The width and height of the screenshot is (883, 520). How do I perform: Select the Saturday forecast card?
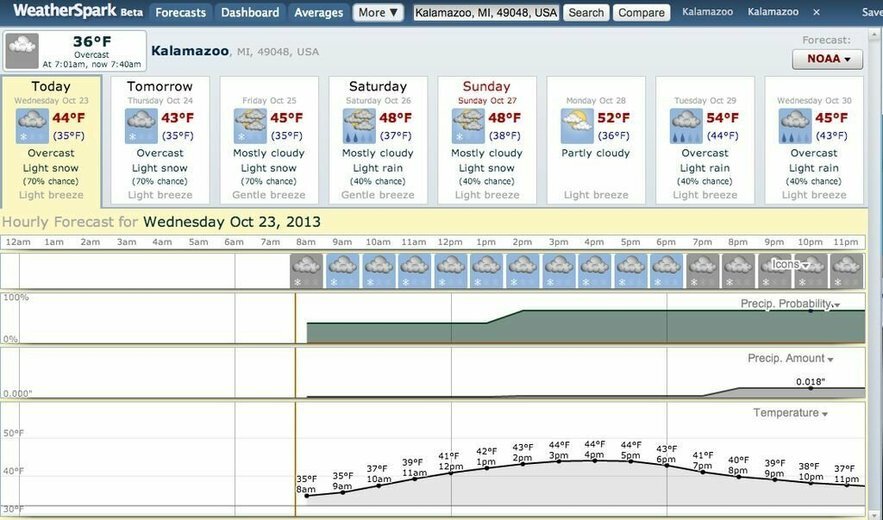pos(378,140)
